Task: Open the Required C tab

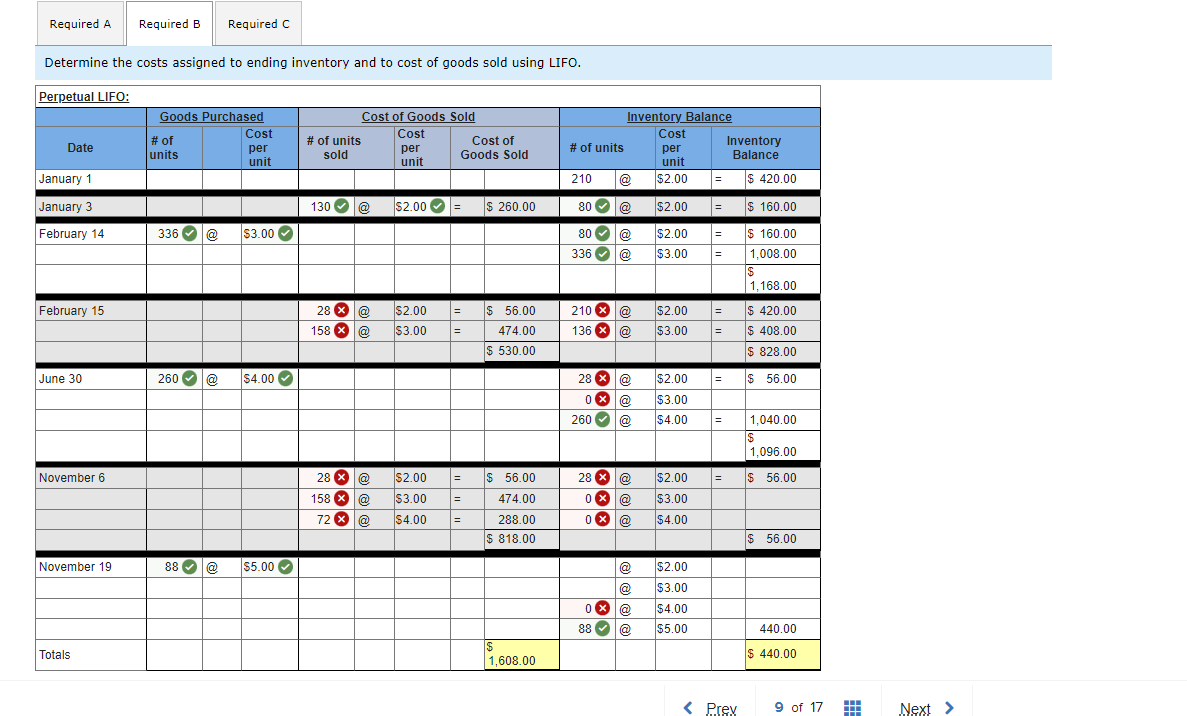Action: pos(259,24)
